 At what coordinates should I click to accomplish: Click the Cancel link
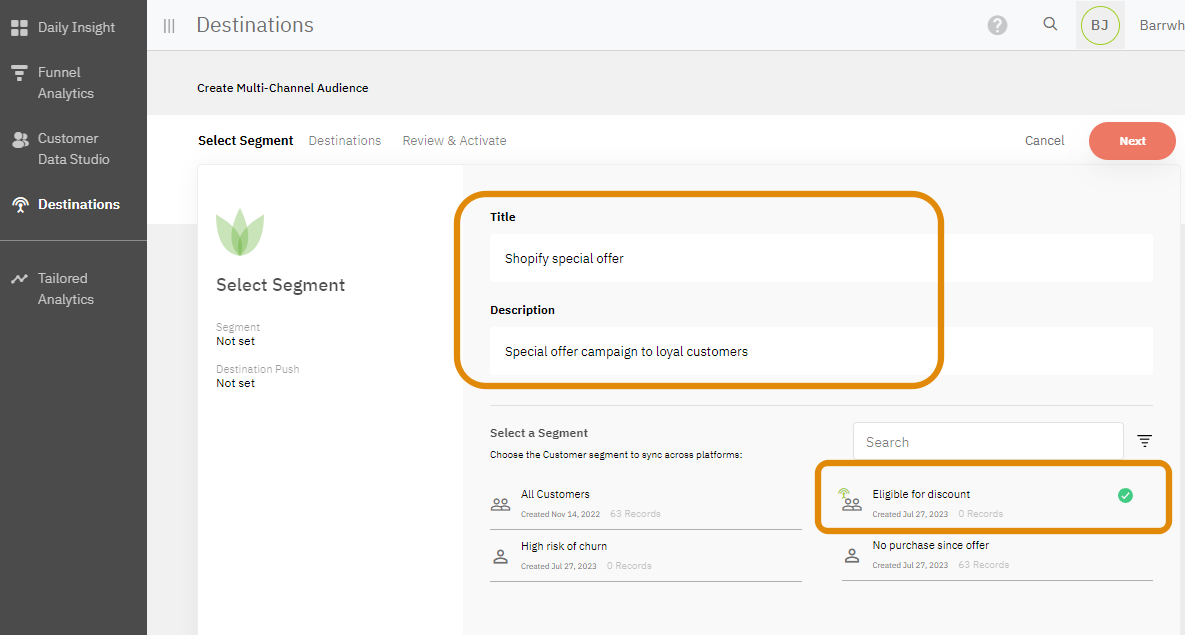click(x=1044, y=141)
